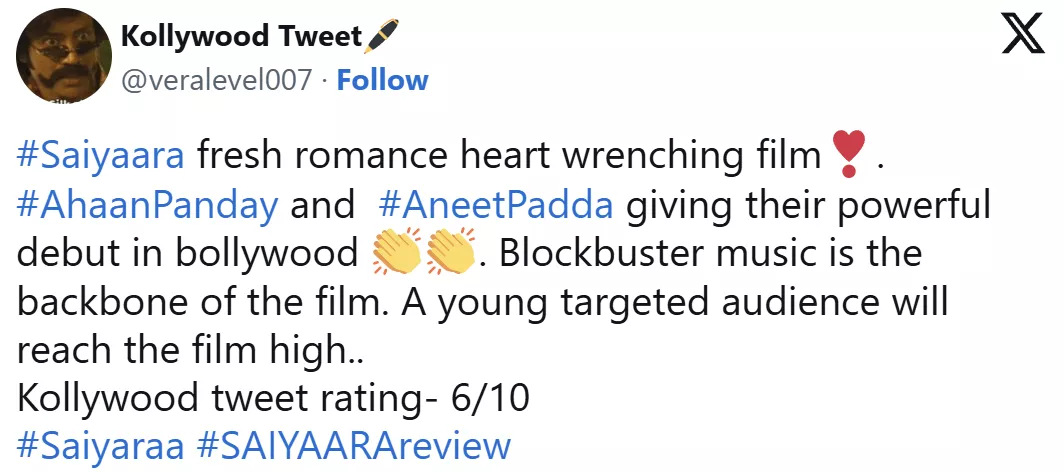The width and height of the screenshot is (1064, 472).
Task: Follow the Kollywood Tweet account
Action: point(382,80)
